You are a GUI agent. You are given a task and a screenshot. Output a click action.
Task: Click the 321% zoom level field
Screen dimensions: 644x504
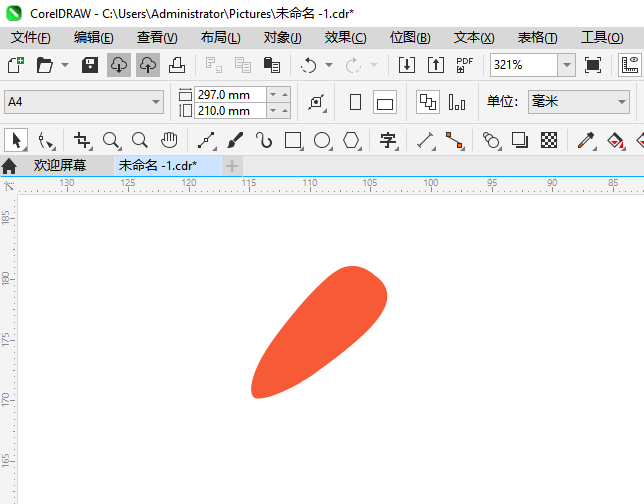coord(524,65)
